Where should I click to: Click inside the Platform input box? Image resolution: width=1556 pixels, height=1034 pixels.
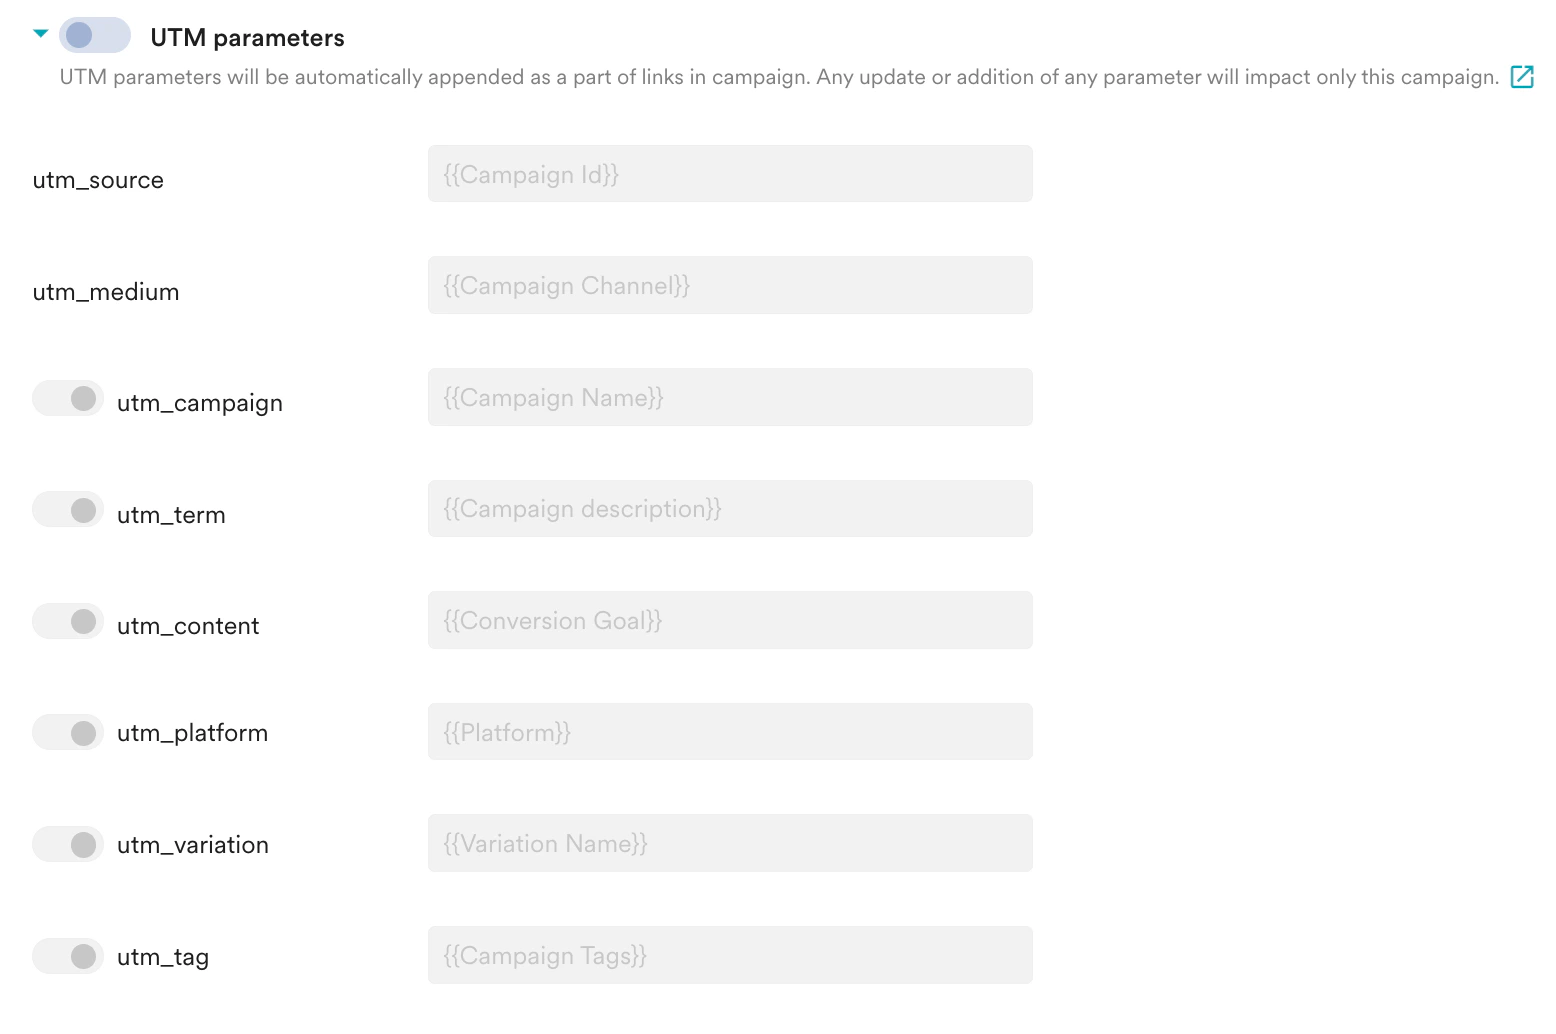coord(730,731)
